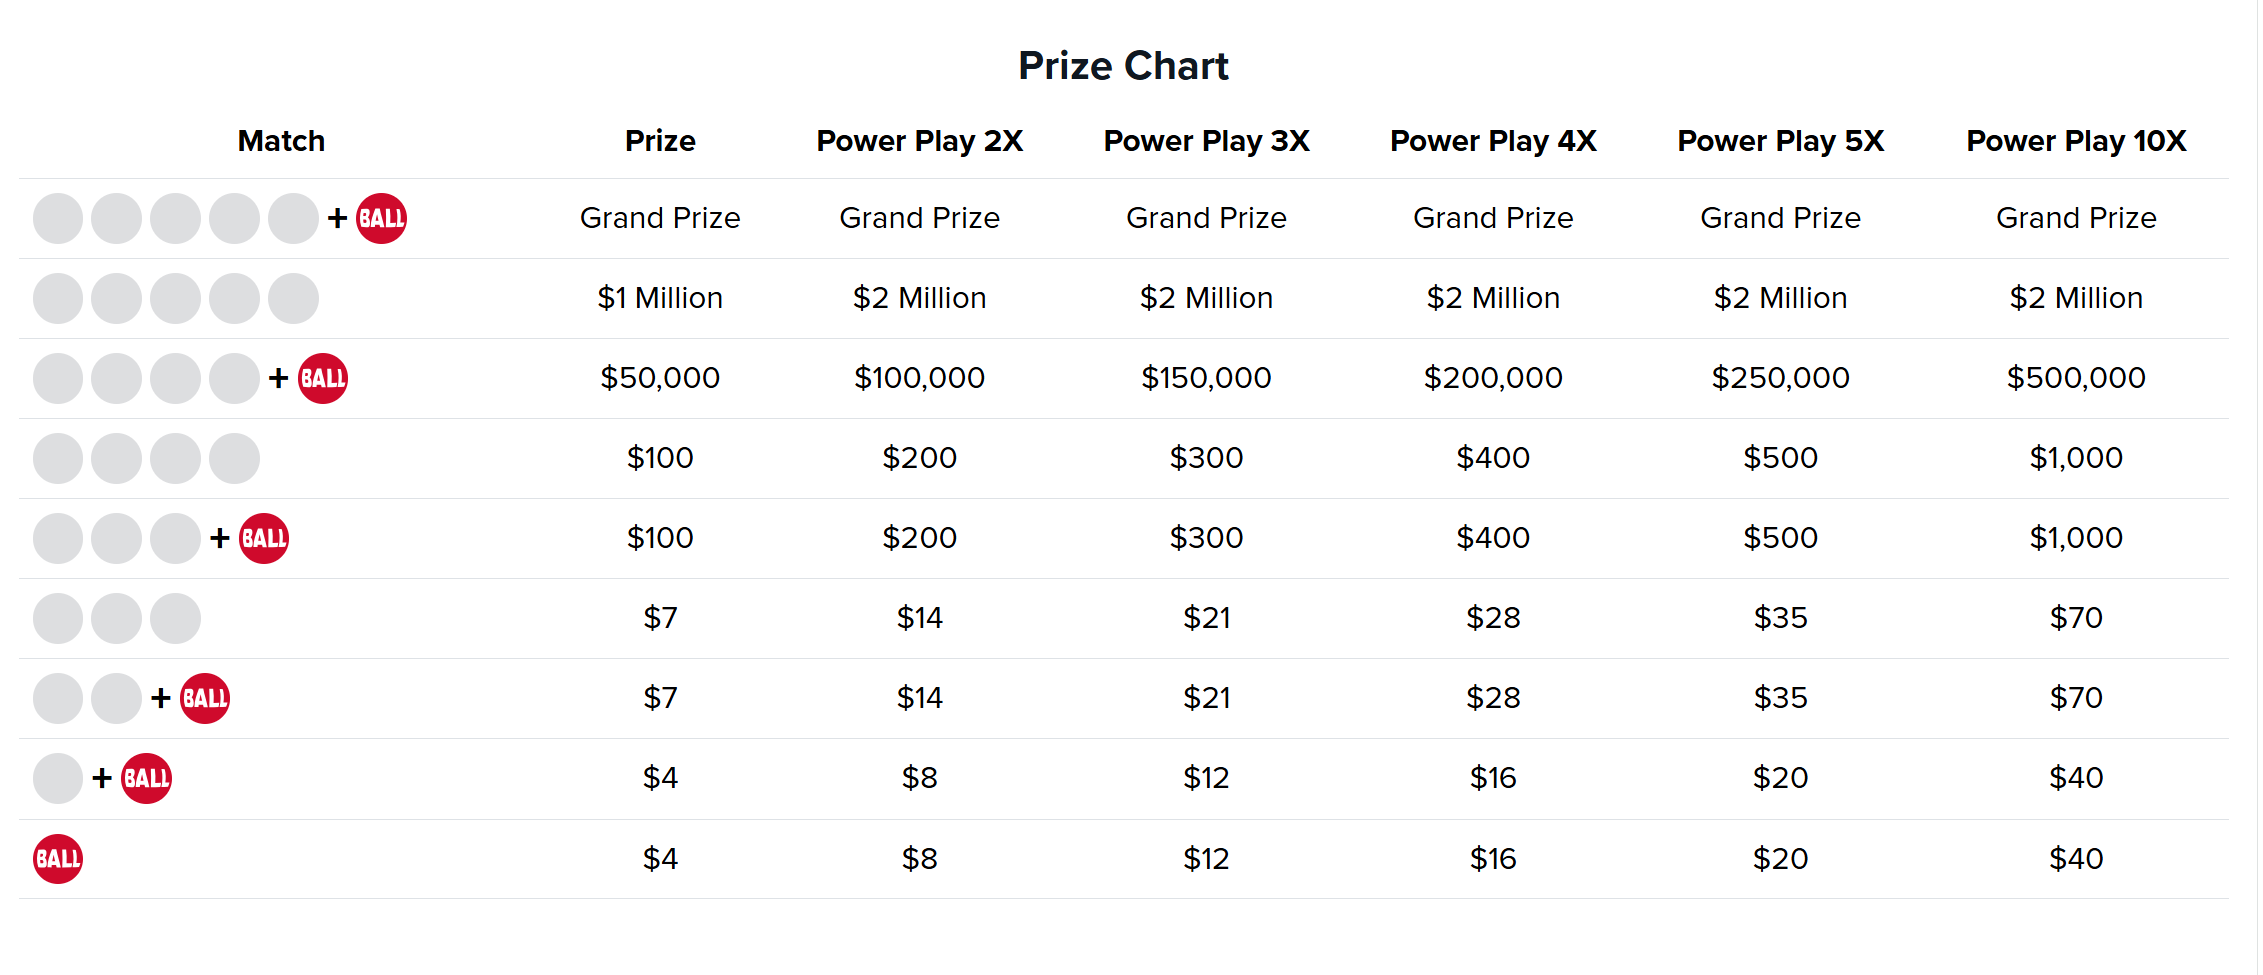
Task: Click the $50,000 prize cell
Action: click(x=660, y=378)
